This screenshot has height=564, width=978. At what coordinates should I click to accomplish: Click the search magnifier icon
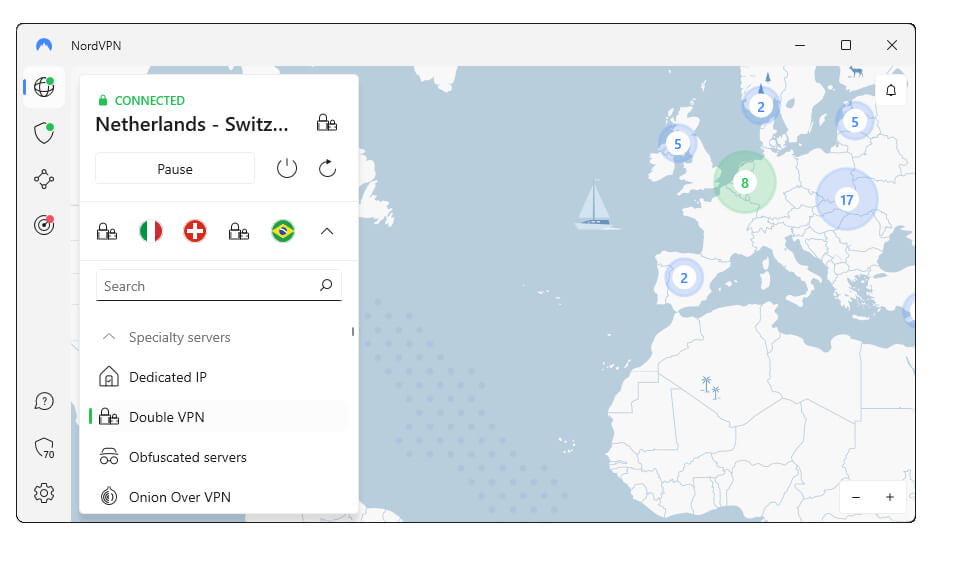(x=326, y=285)
